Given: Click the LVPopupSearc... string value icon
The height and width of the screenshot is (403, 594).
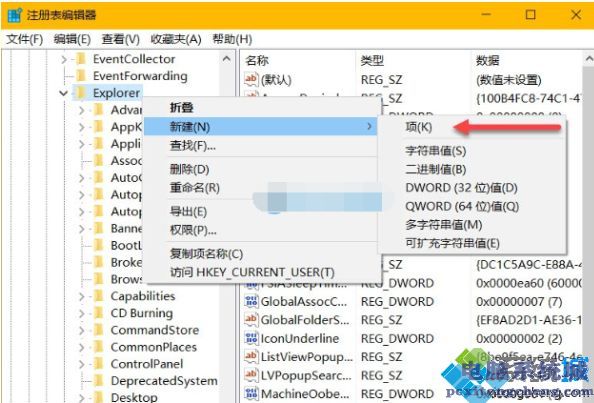Looking at the screenshot, I should pyautogui.click(x=251, y=375).
